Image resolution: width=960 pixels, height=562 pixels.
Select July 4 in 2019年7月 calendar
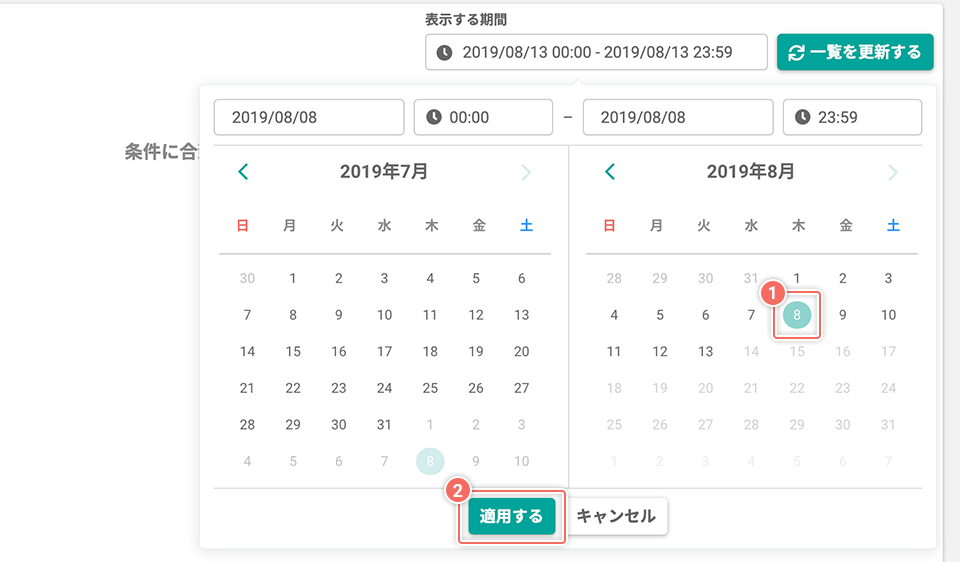(x=430, y=278)
